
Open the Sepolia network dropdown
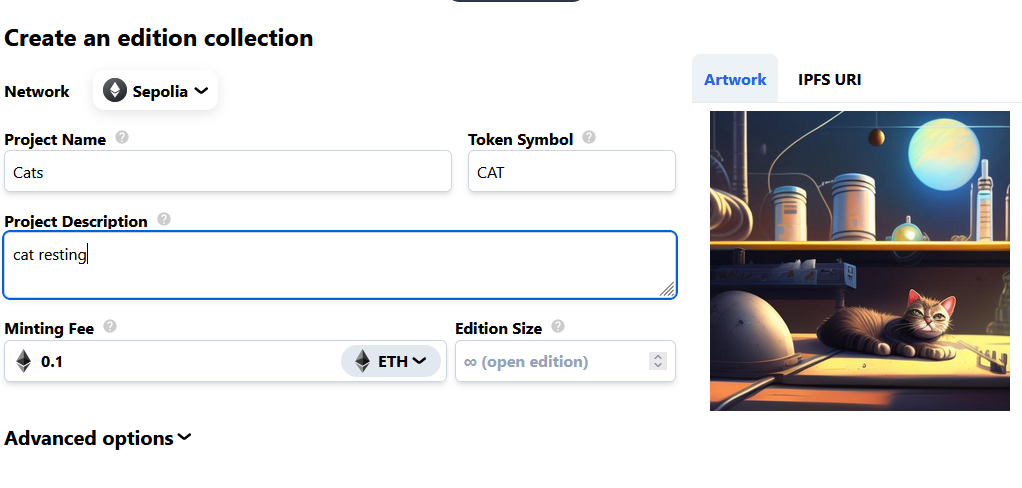pyautogui.click(x=156, y=91)
